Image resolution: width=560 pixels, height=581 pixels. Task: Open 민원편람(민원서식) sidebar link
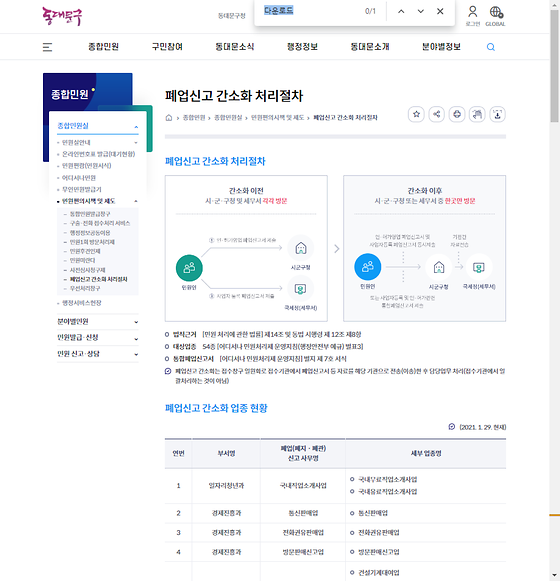coord(86,166)
